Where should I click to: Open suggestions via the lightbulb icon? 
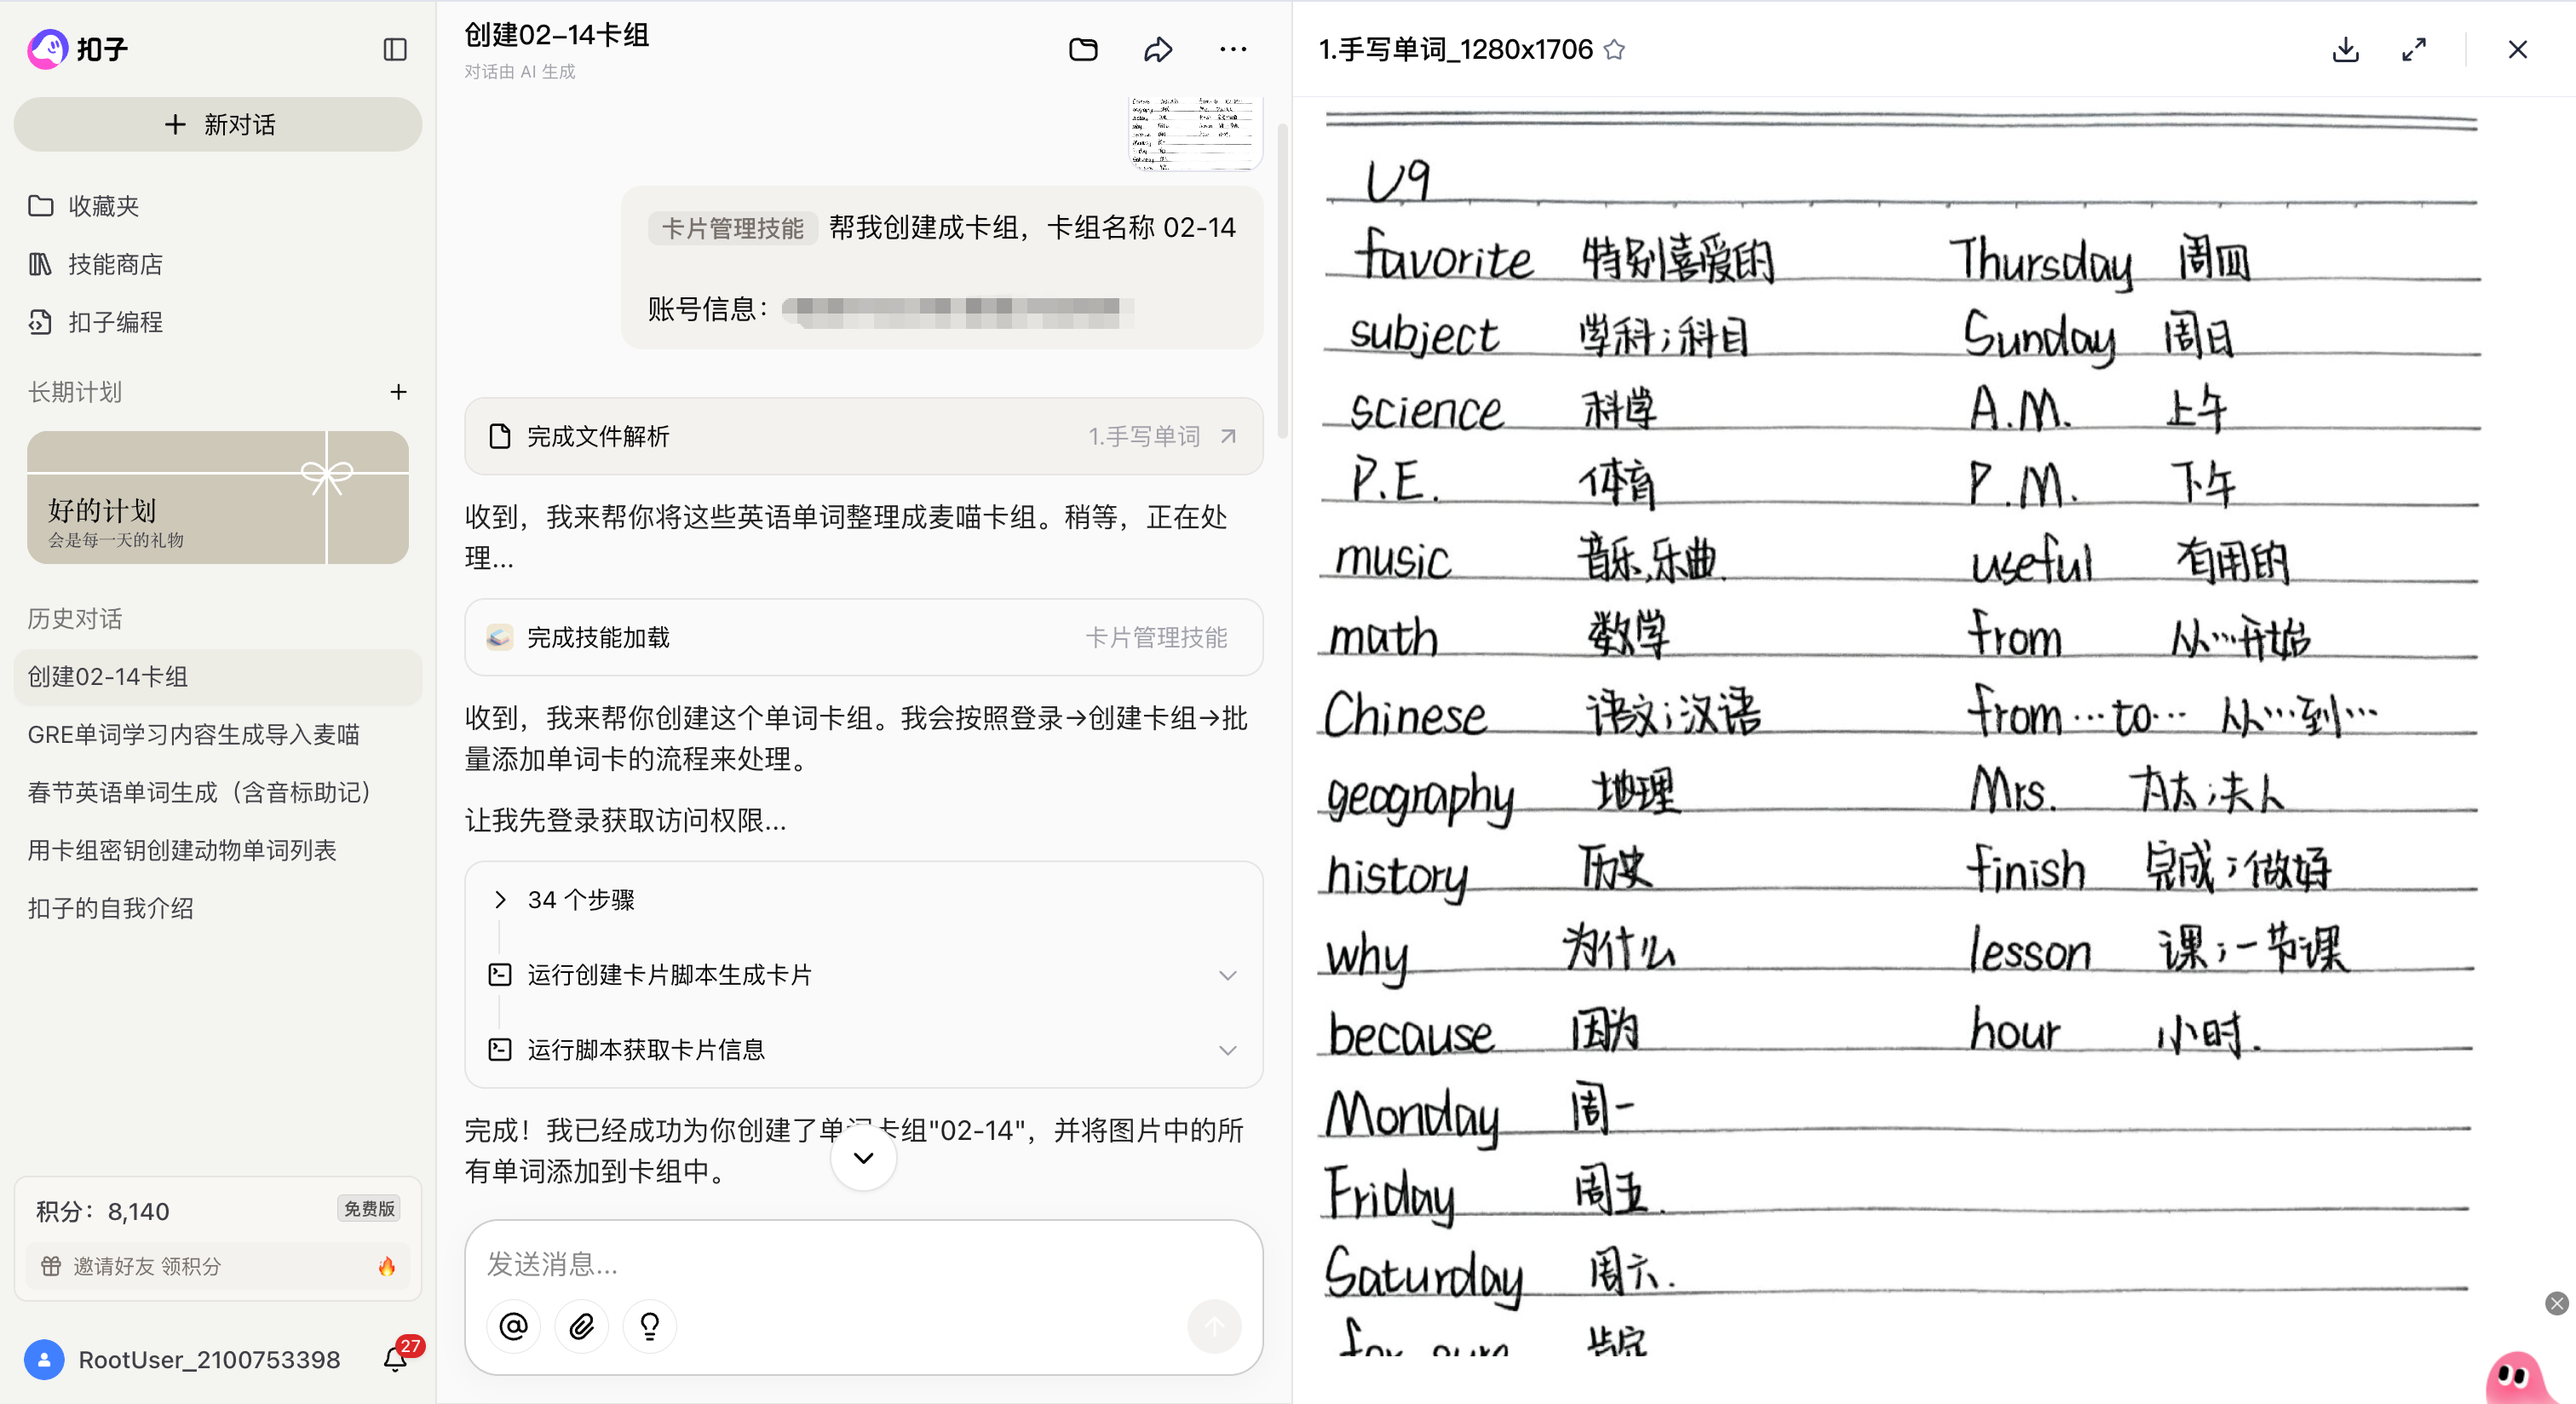click(x=649, y=1326)
